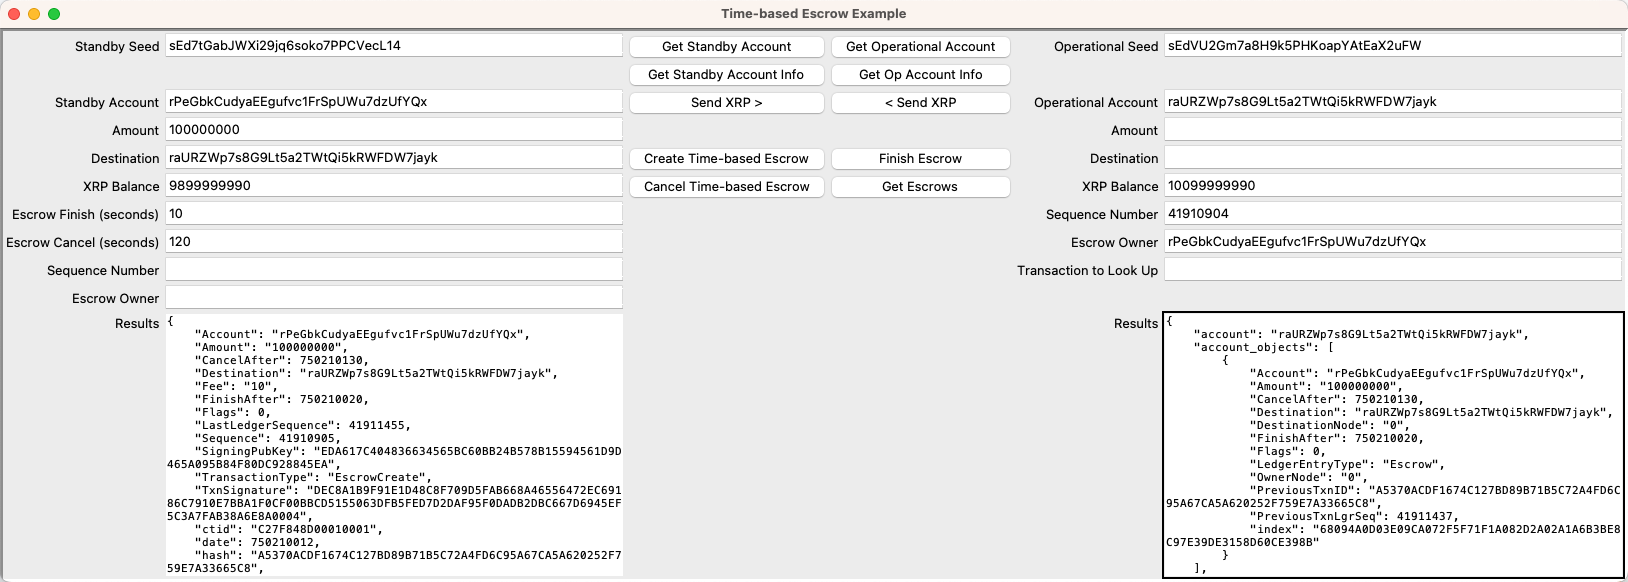Click the operational Sequence Number field
The image size is (1628, 582).
(x=1392, y=214)
